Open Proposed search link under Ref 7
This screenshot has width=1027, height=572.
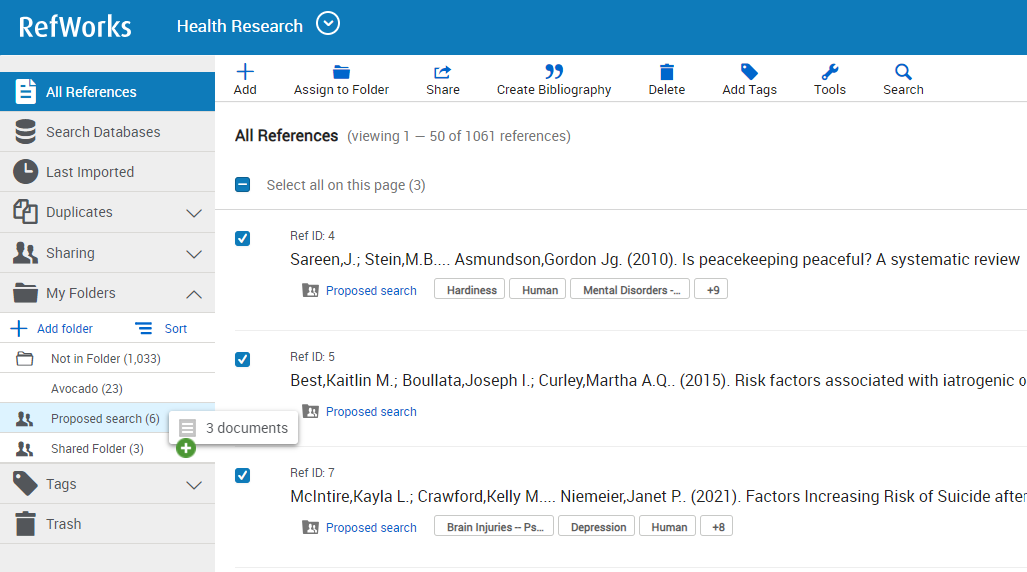click(371, 527)
